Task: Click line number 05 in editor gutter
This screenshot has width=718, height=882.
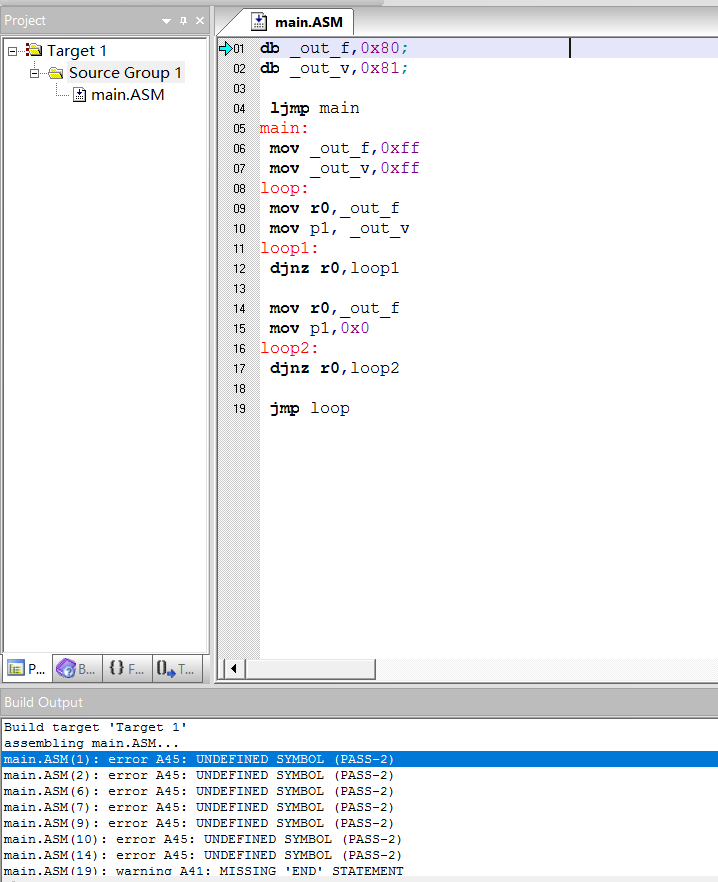Action: [x=239, y=129]
